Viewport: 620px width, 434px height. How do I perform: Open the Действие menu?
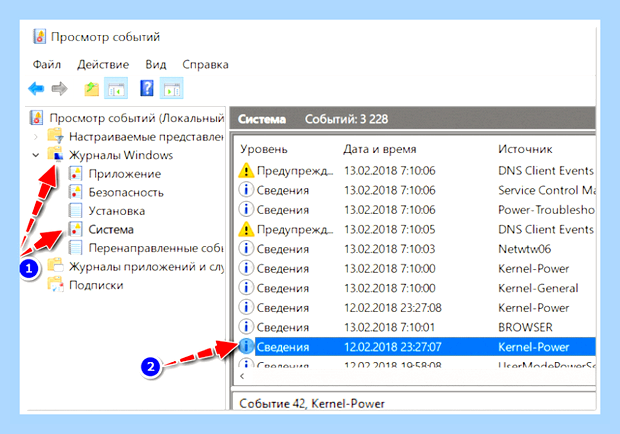coord(103,64)
